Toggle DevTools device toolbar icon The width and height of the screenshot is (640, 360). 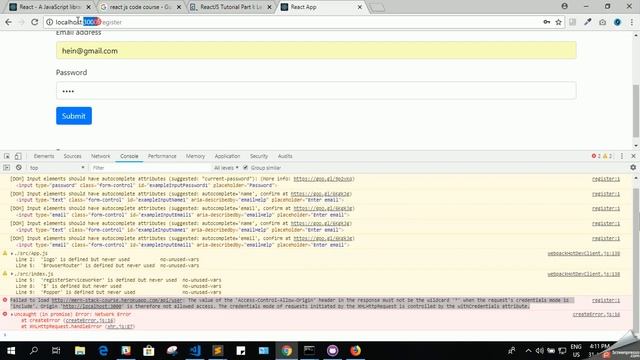point(18,156)
